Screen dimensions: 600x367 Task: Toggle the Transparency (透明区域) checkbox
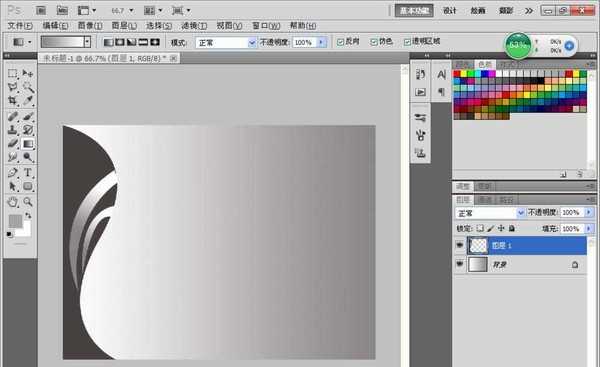pyautogui.click(x=408, y=42)
